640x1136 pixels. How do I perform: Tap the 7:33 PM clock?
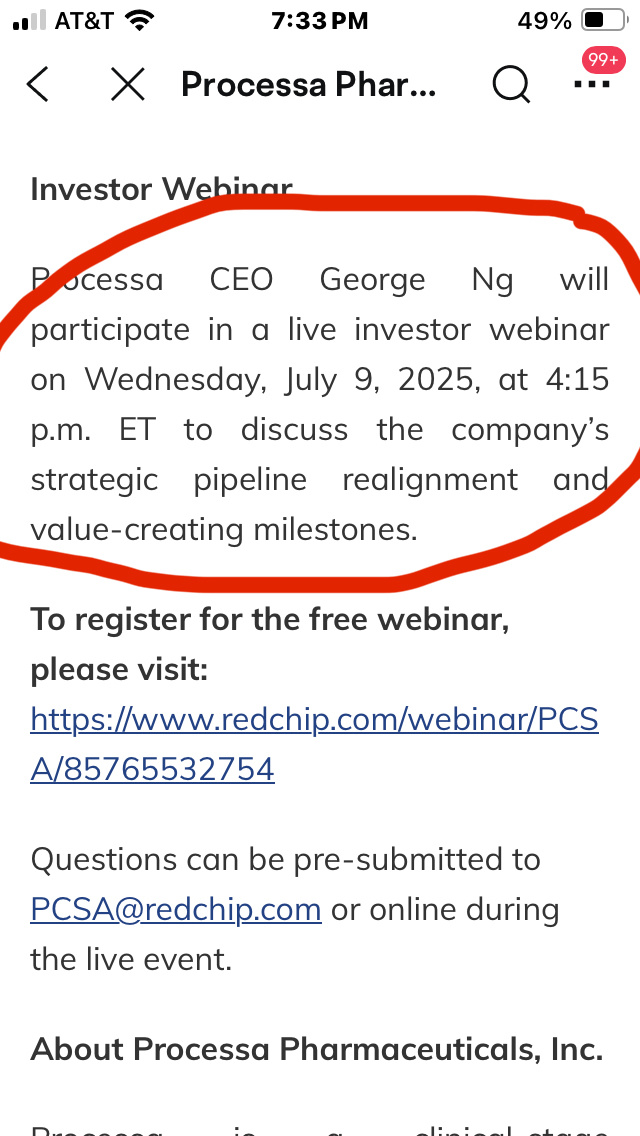[320, 20]
